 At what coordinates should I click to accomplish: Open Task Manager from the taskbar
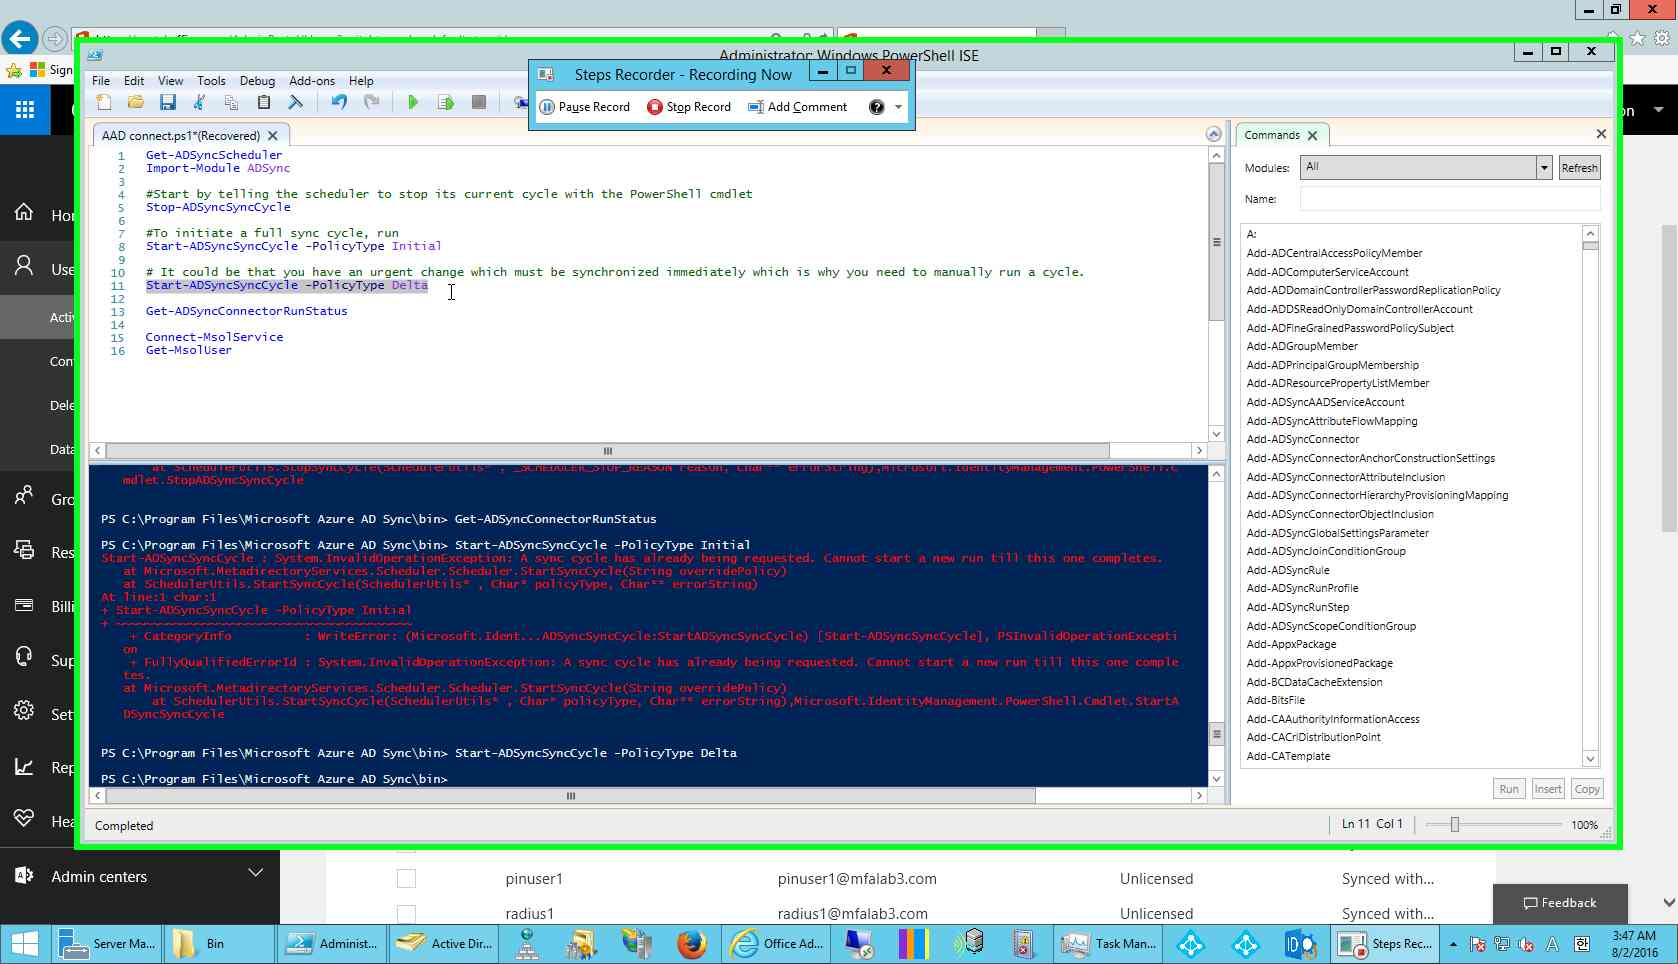pos(1110,943)
